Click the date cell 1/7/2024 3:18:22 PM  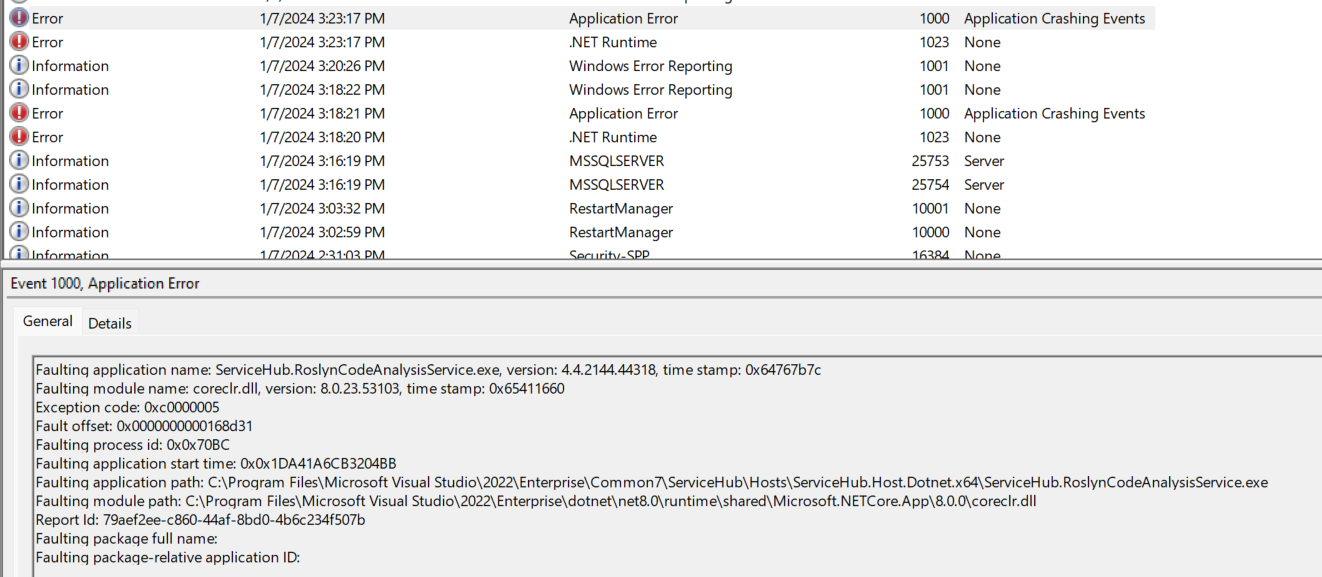[x=322, y=90]
